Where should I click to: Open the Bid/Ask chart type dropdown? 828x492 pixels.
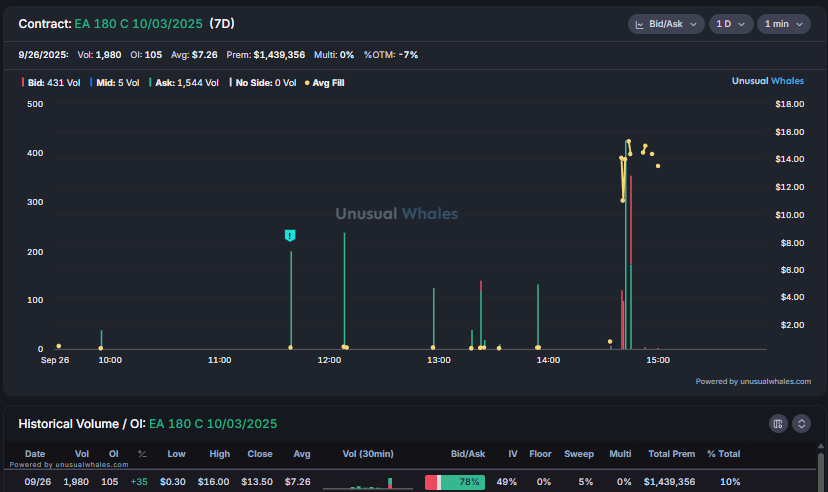tap(666, 24)
